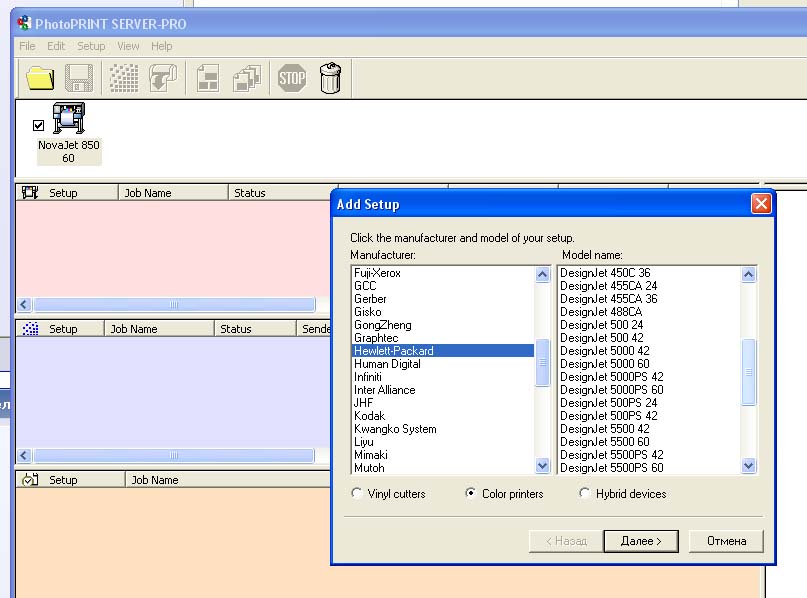Click the disabled Назад back button
Screen dimensions: 807x598
coord(566,541)
